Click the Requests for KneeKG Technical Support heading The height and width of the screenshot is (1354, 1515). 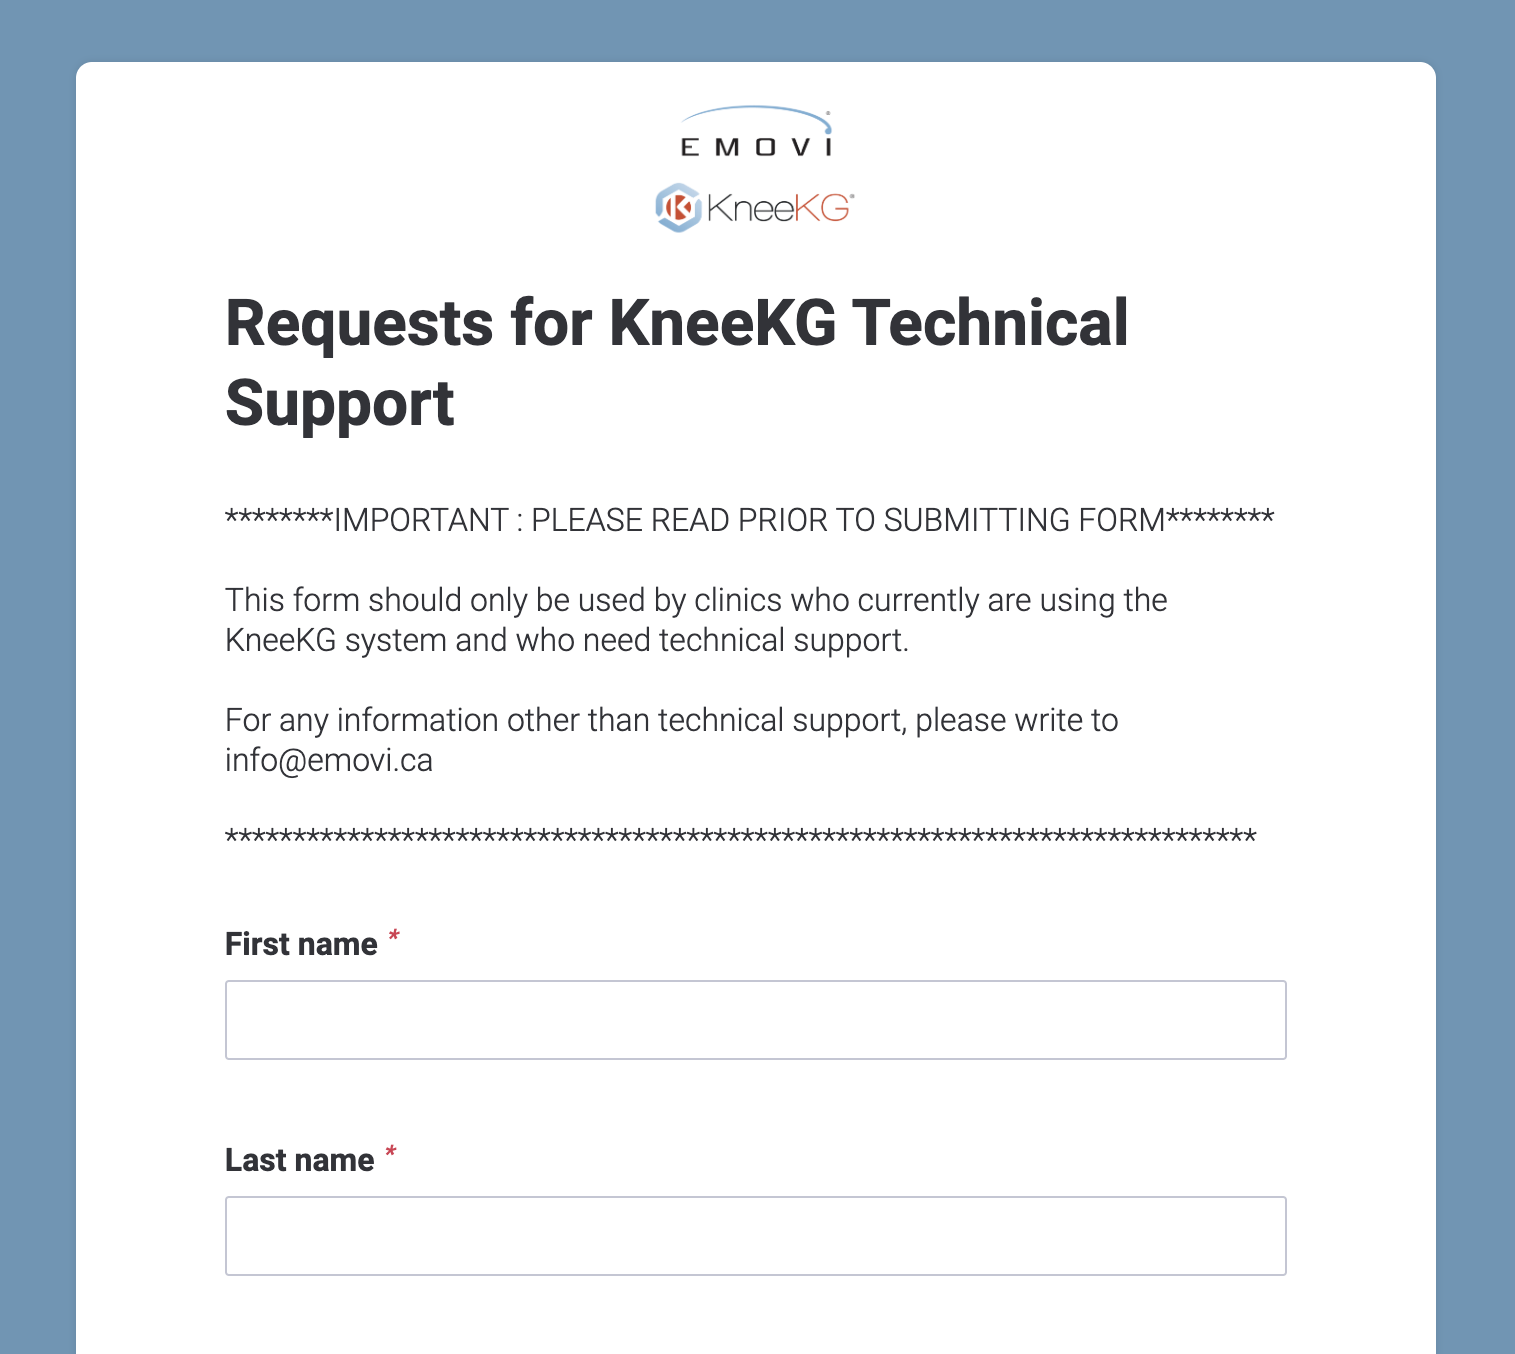point(677,363)
